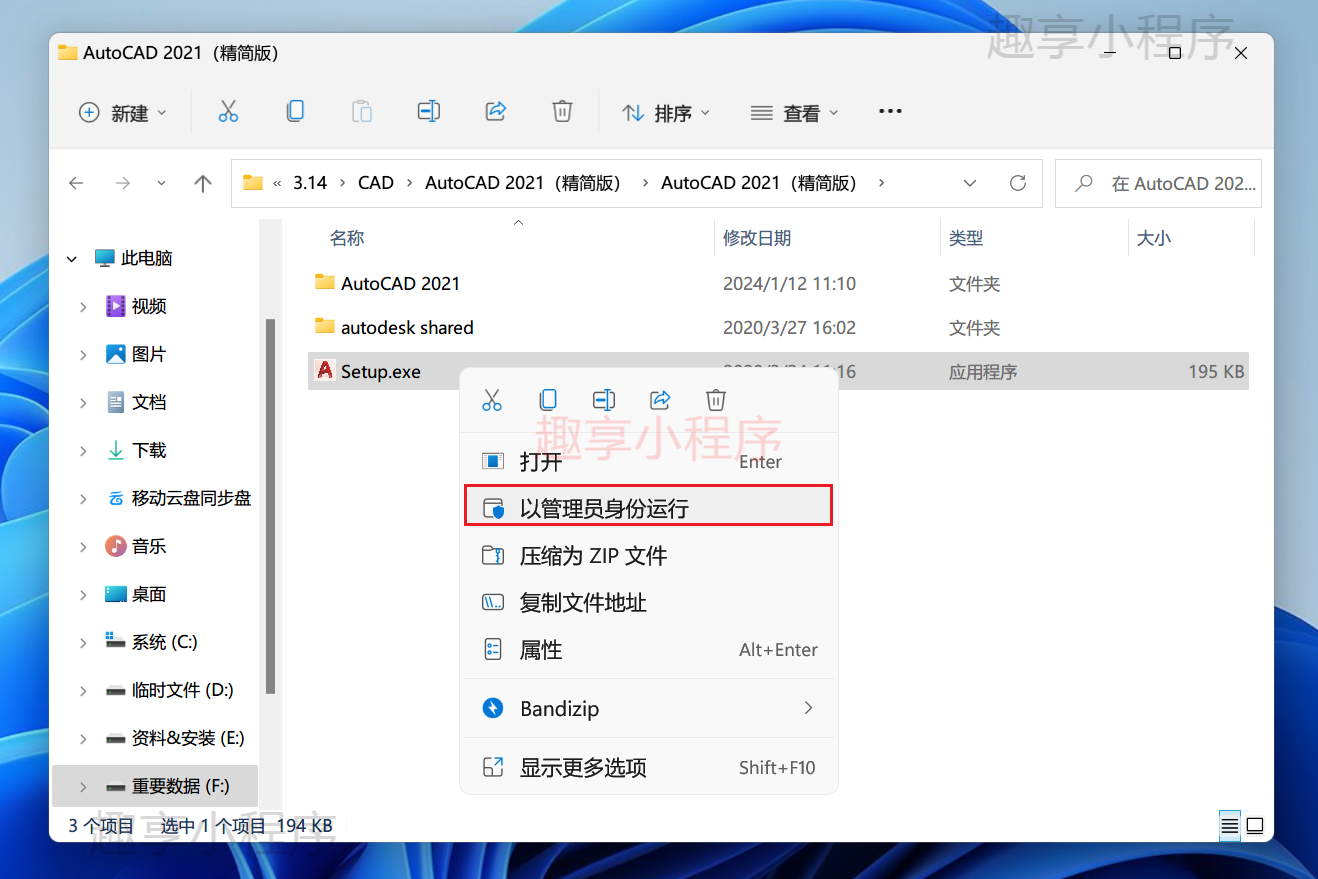Select the Setup.exe file name
The width and height of the screenshot is (1318, 879).
point(381,371)
